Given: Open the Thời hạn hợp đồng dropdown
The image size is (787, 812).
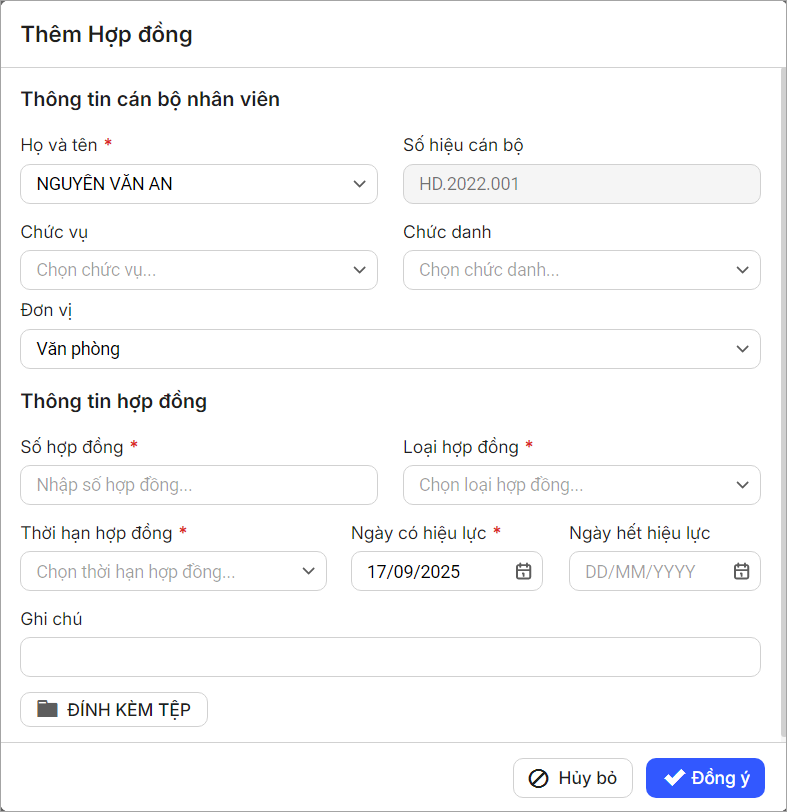Looking at the screenshot, I should coord(173,572).
